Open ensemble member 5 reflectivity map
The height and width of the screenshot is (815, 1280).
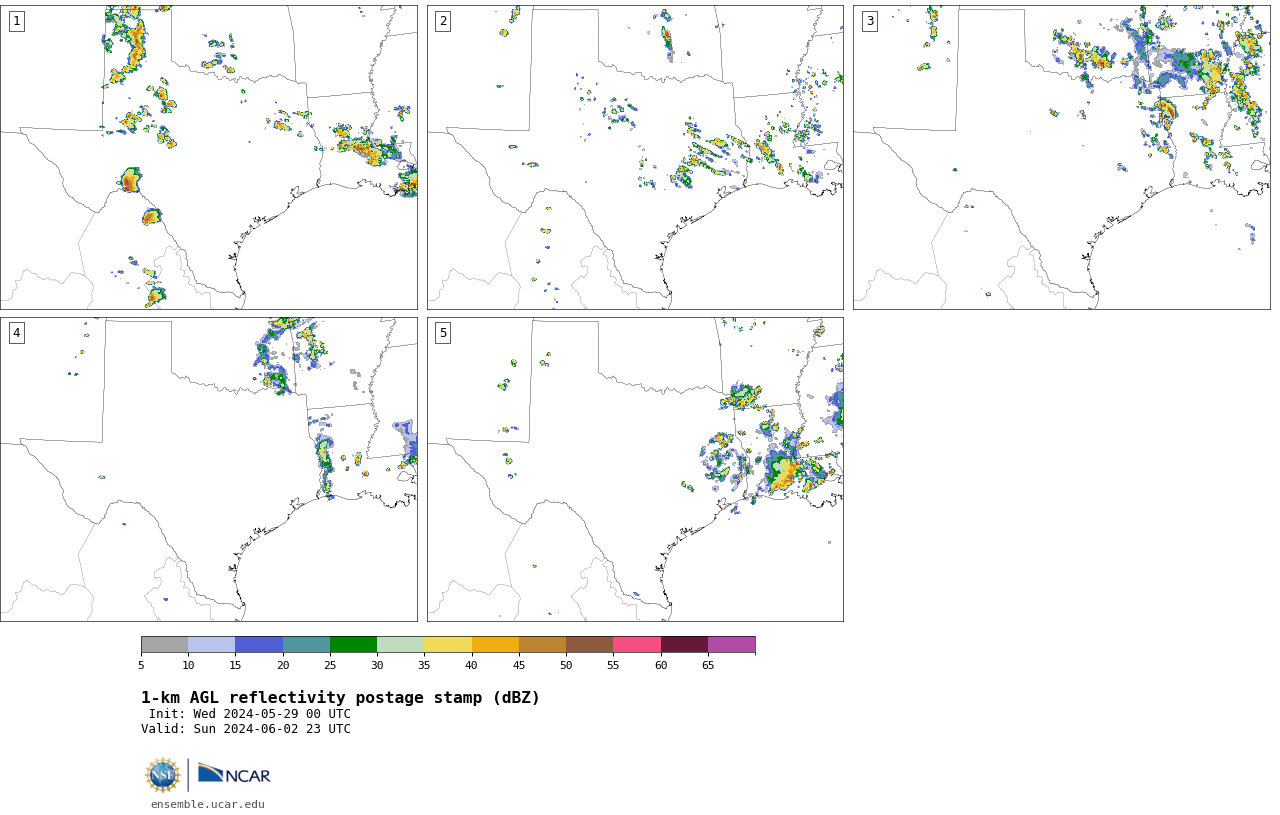[x=635, y=469]
